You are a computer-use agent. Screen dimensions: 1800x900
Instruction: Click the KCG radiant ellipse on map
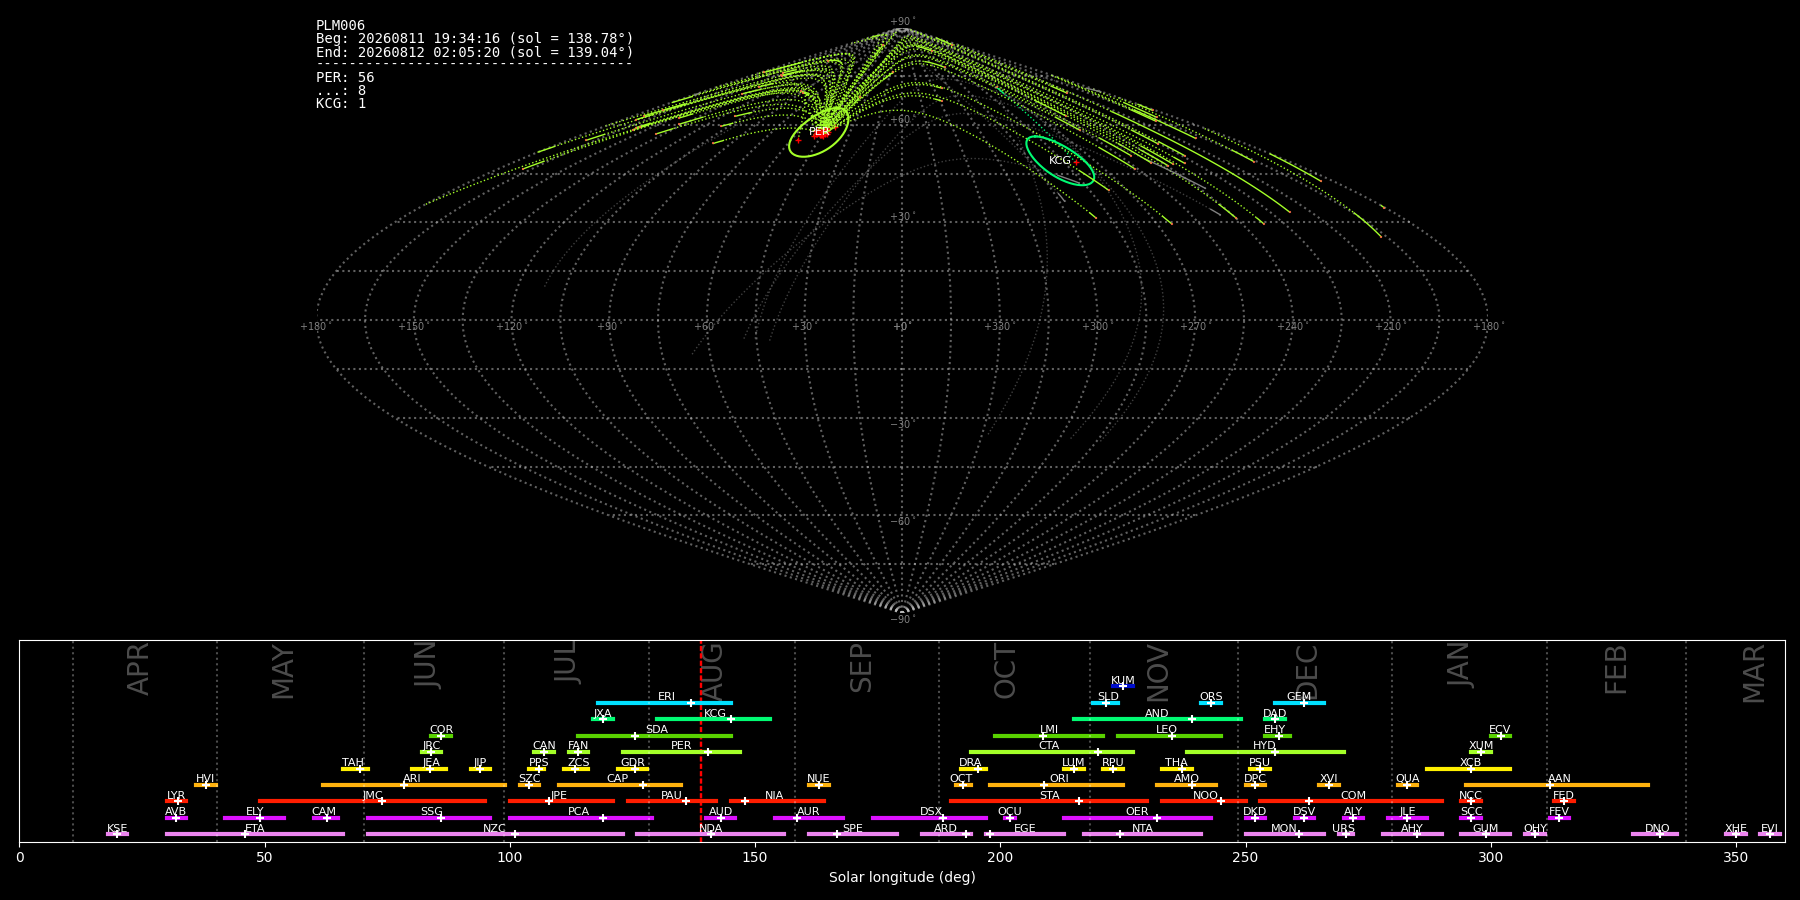pyautogui.click(x=1060, y=161)
